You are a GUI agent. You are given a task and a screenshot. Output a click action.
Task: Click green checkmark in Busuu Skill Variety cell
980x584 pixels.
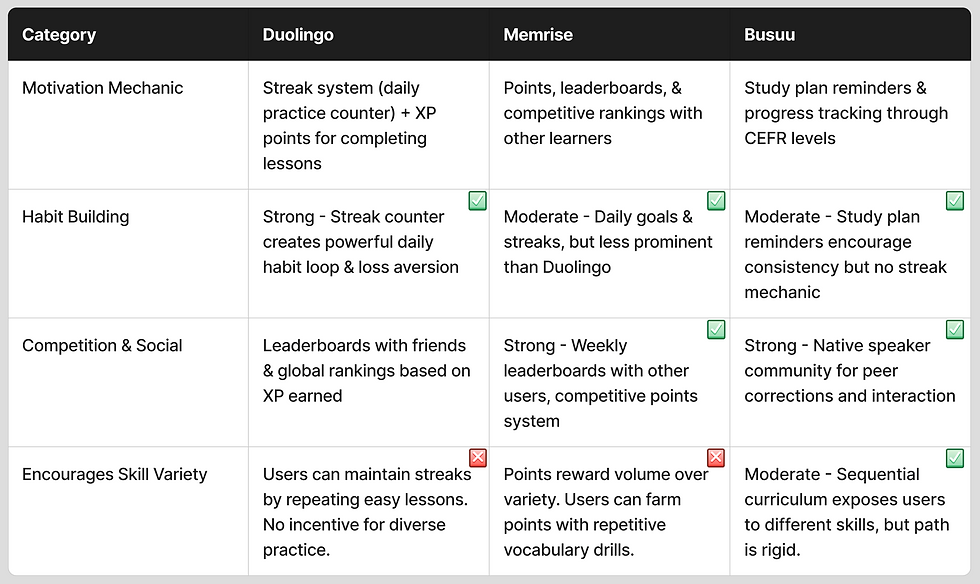point(955,458)
